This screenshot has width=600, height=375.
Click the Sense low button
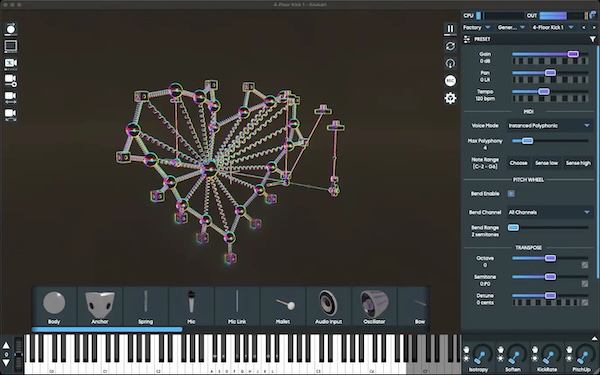click(x=546, y=163)
